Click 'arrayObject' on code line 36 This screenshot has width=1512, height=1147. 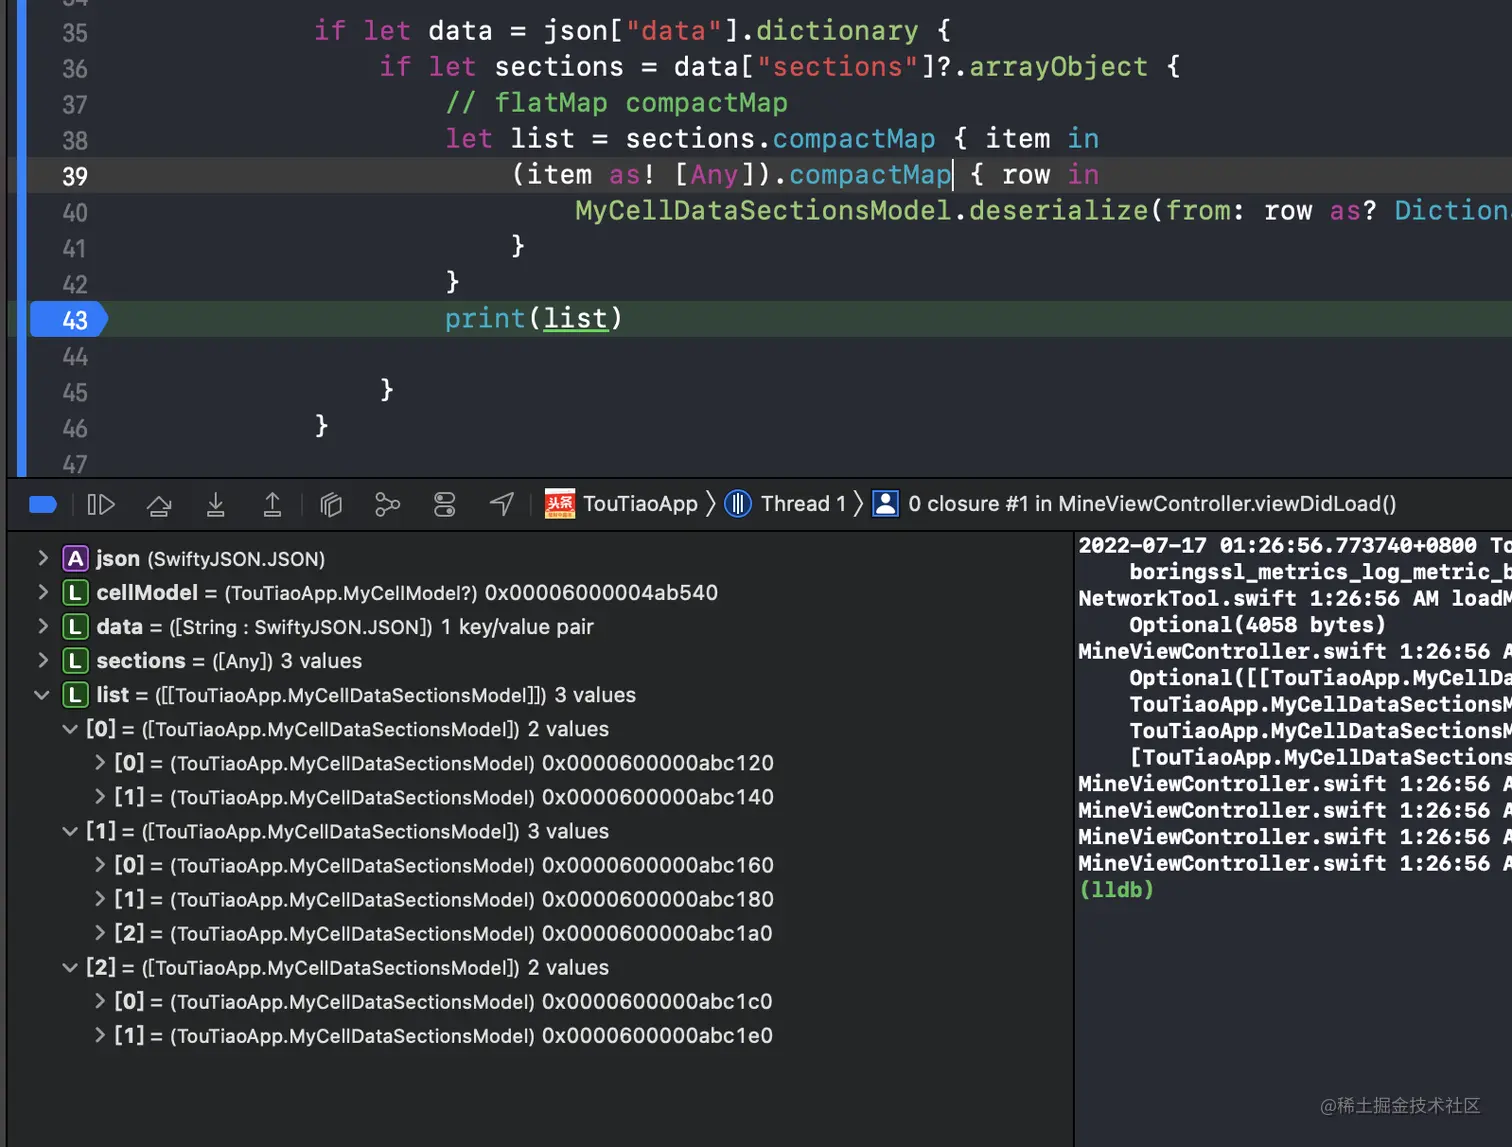point(1058,66)
